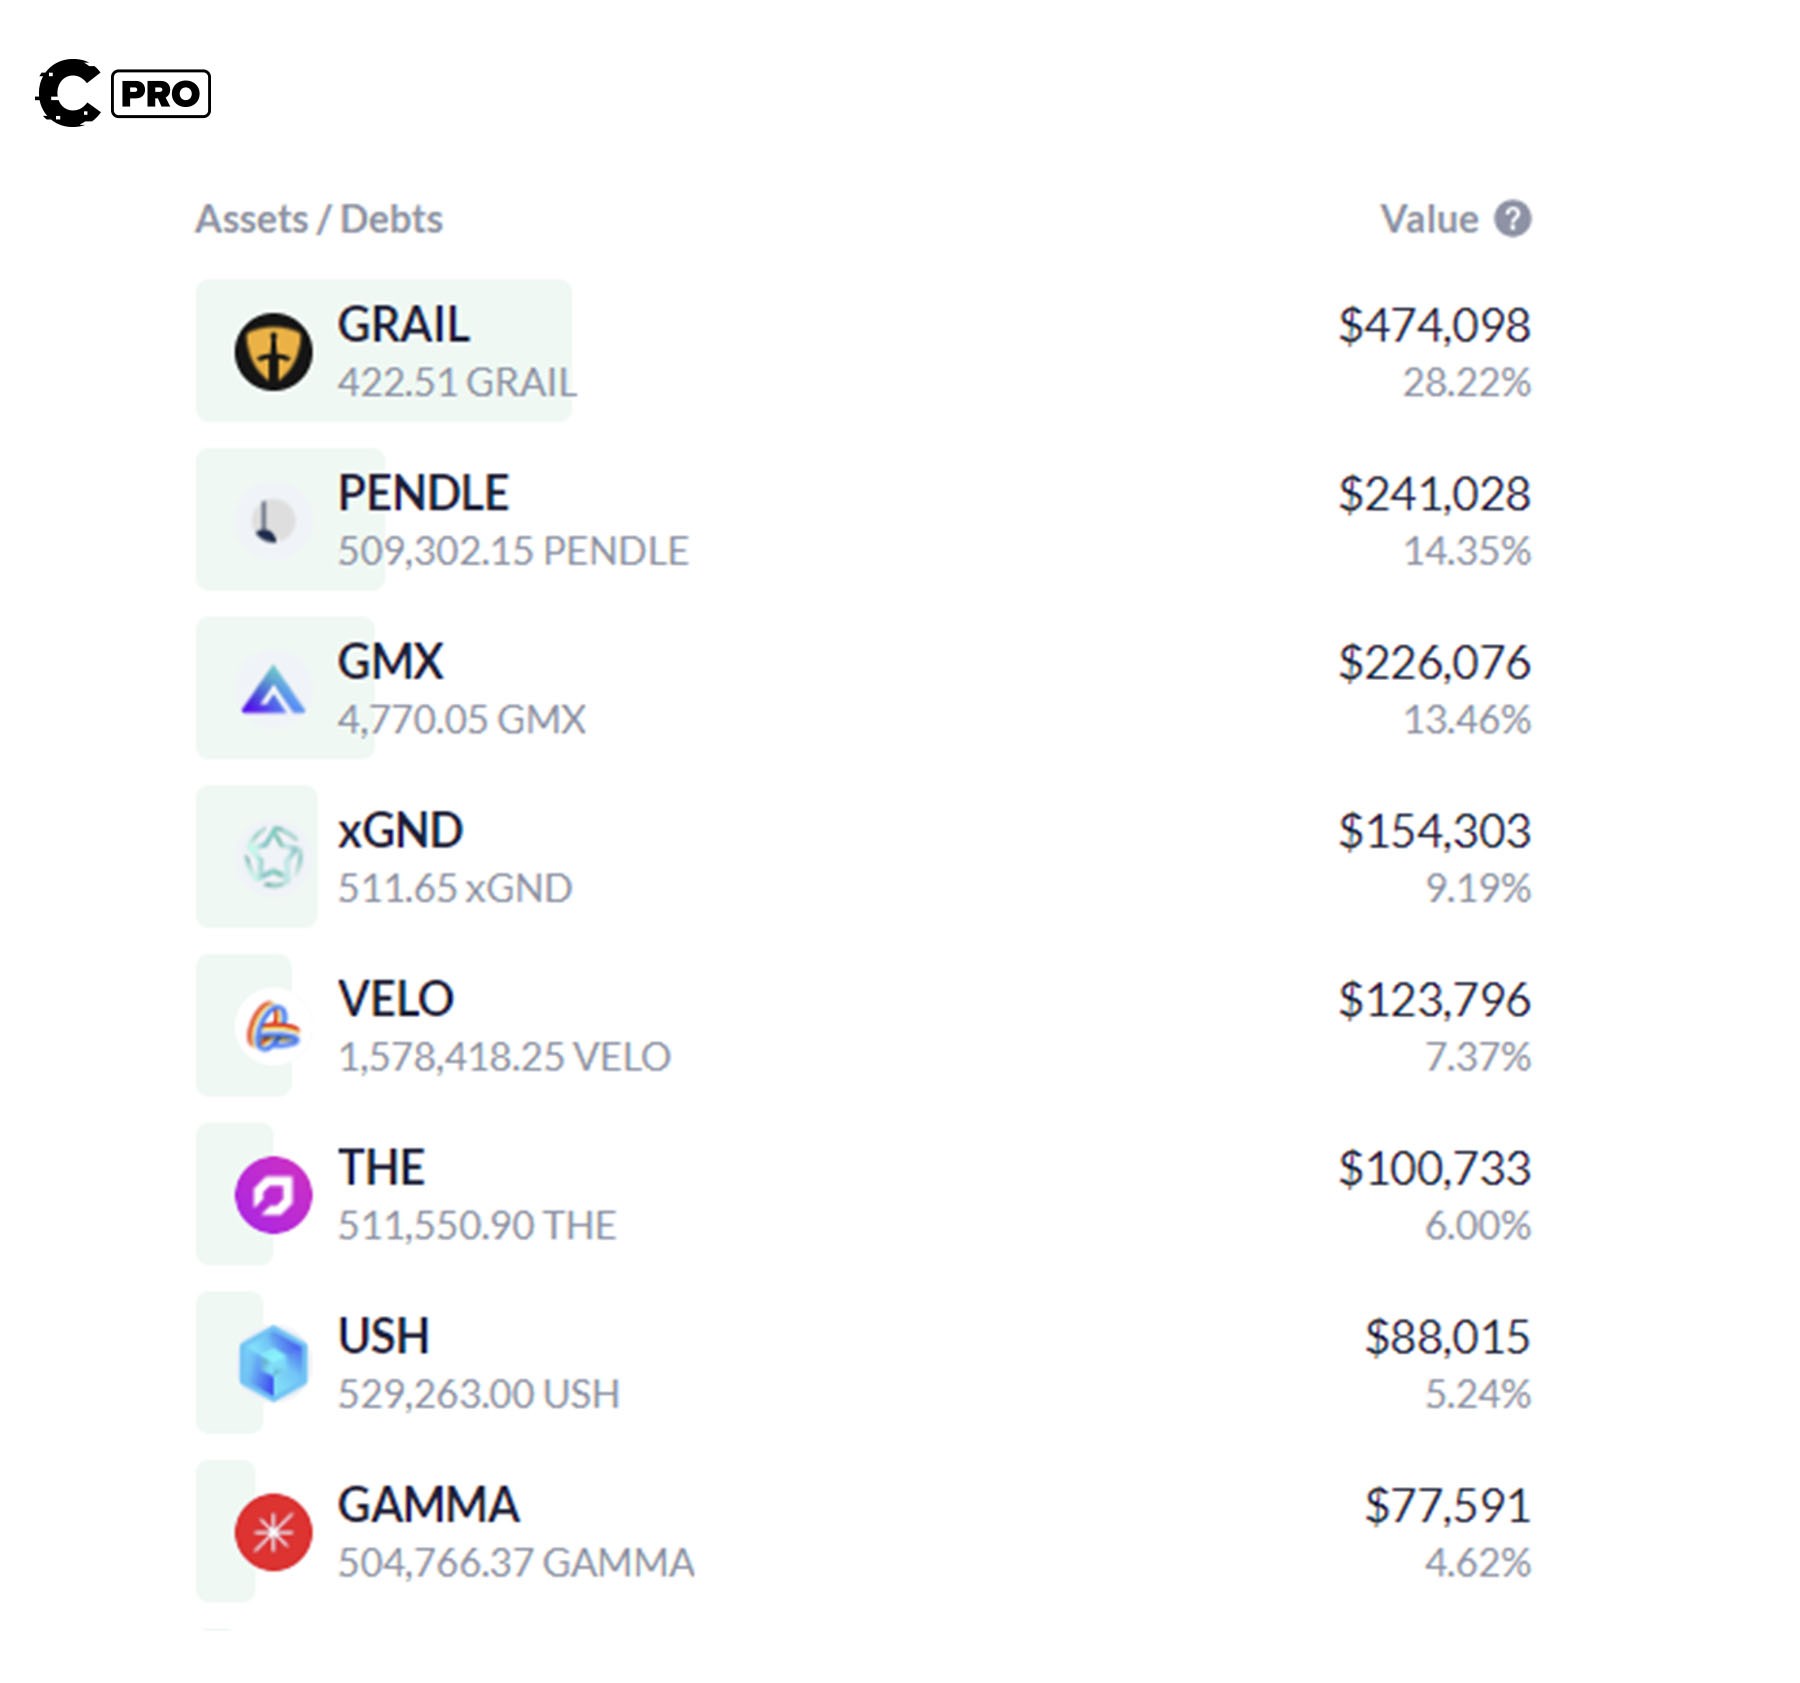Open the VELO token icon
This screenshot has height=1683, width=1800.
pyautogui.click(x=272, y=1026)
